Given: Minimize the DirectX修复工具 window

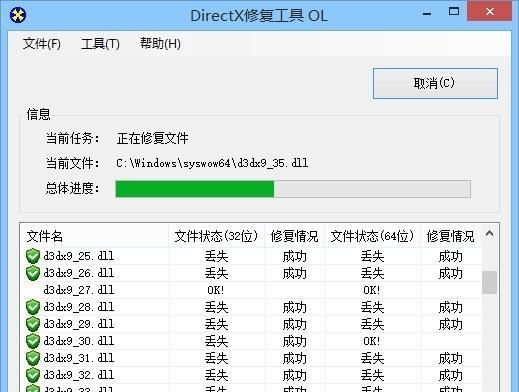Looking at the screenshot, I should (427, 13).
